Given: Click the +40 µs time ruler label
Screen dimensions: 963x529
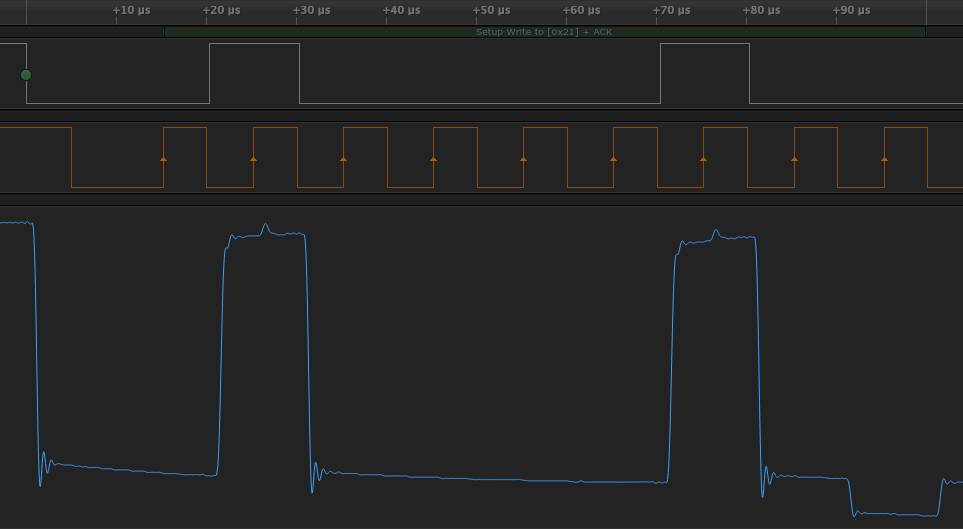Looking at the screenshot, I should 402,10.
